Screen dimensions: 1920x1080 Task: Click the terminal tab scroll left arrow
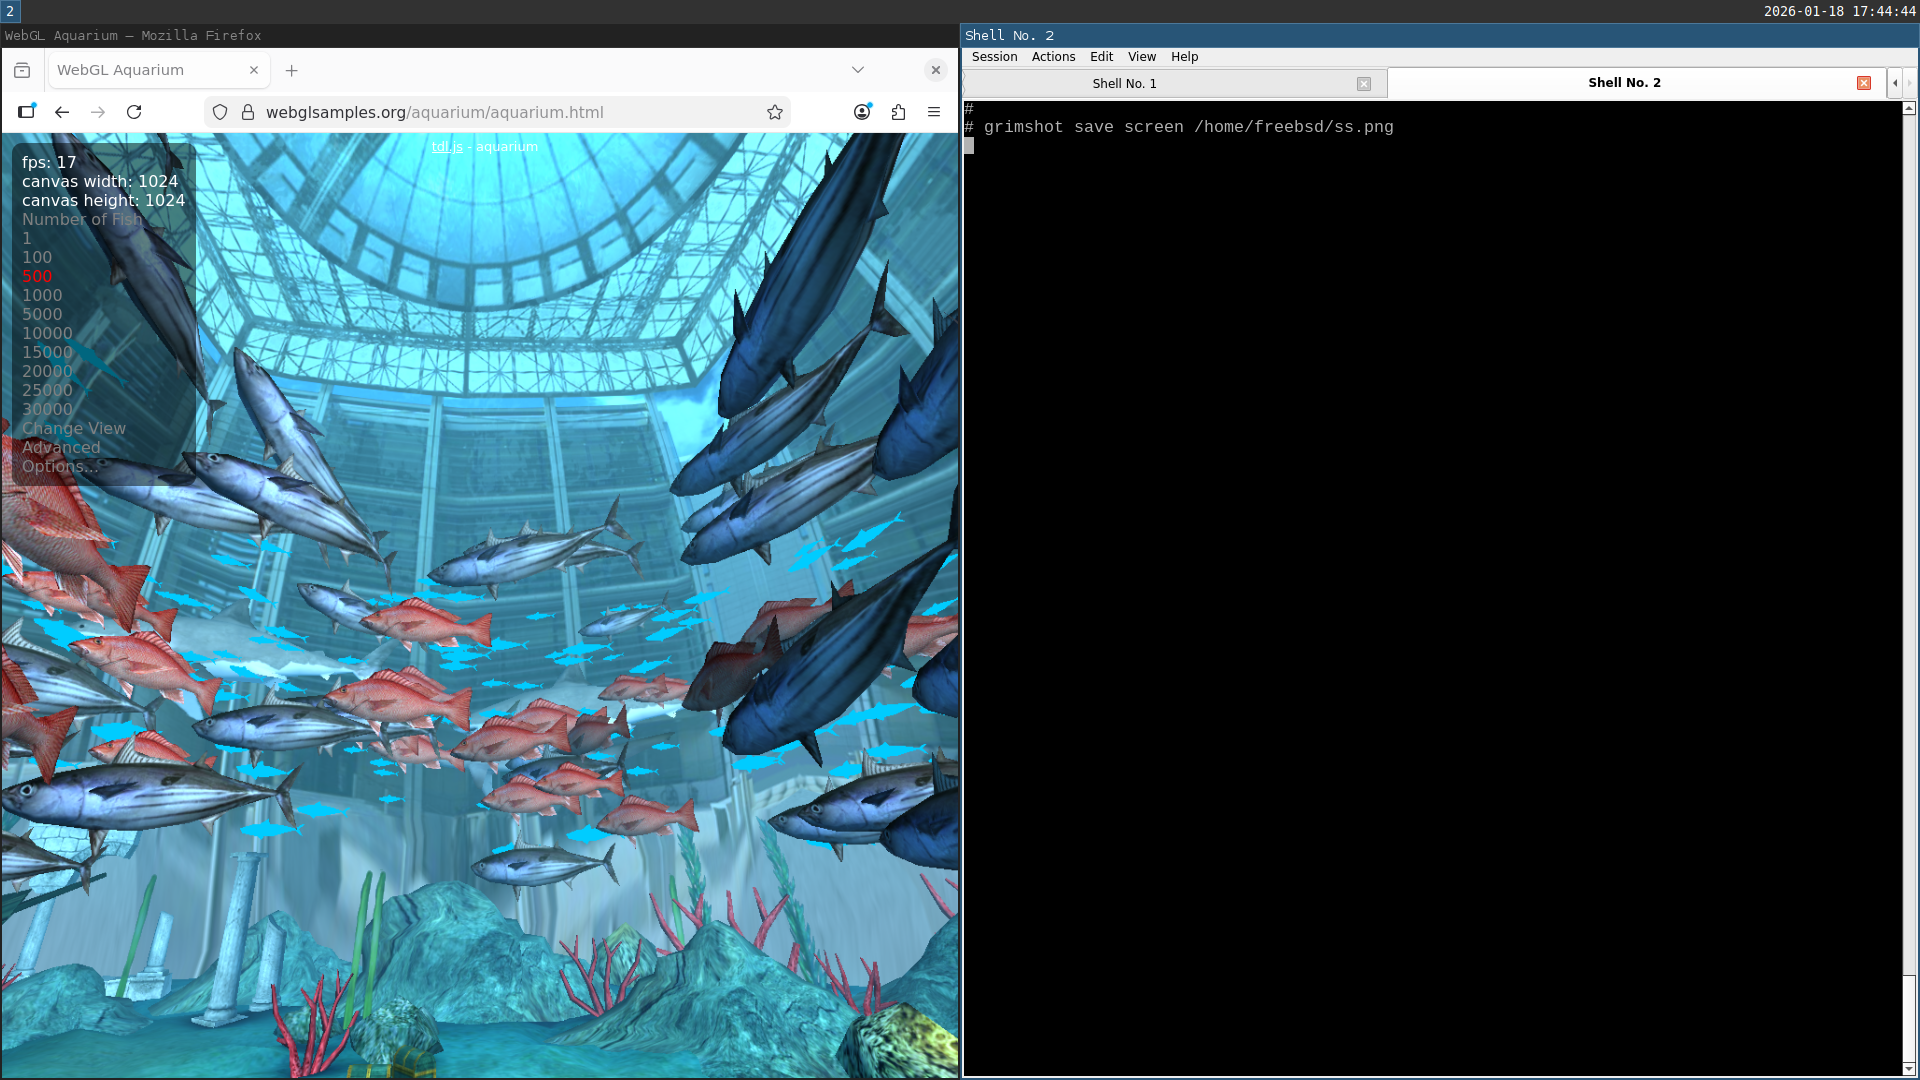pos(1895,83)
